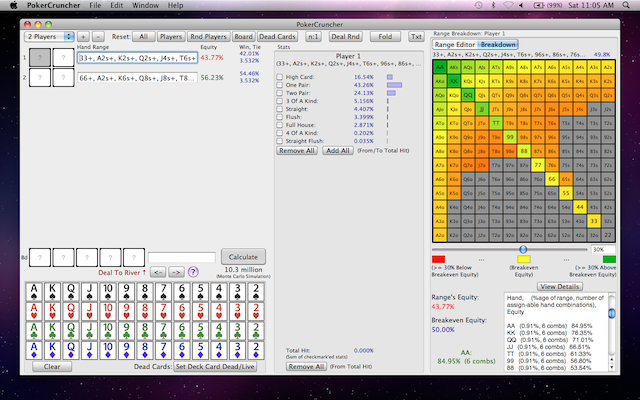Click Player 2's second hole card slot

coord(63,77)
